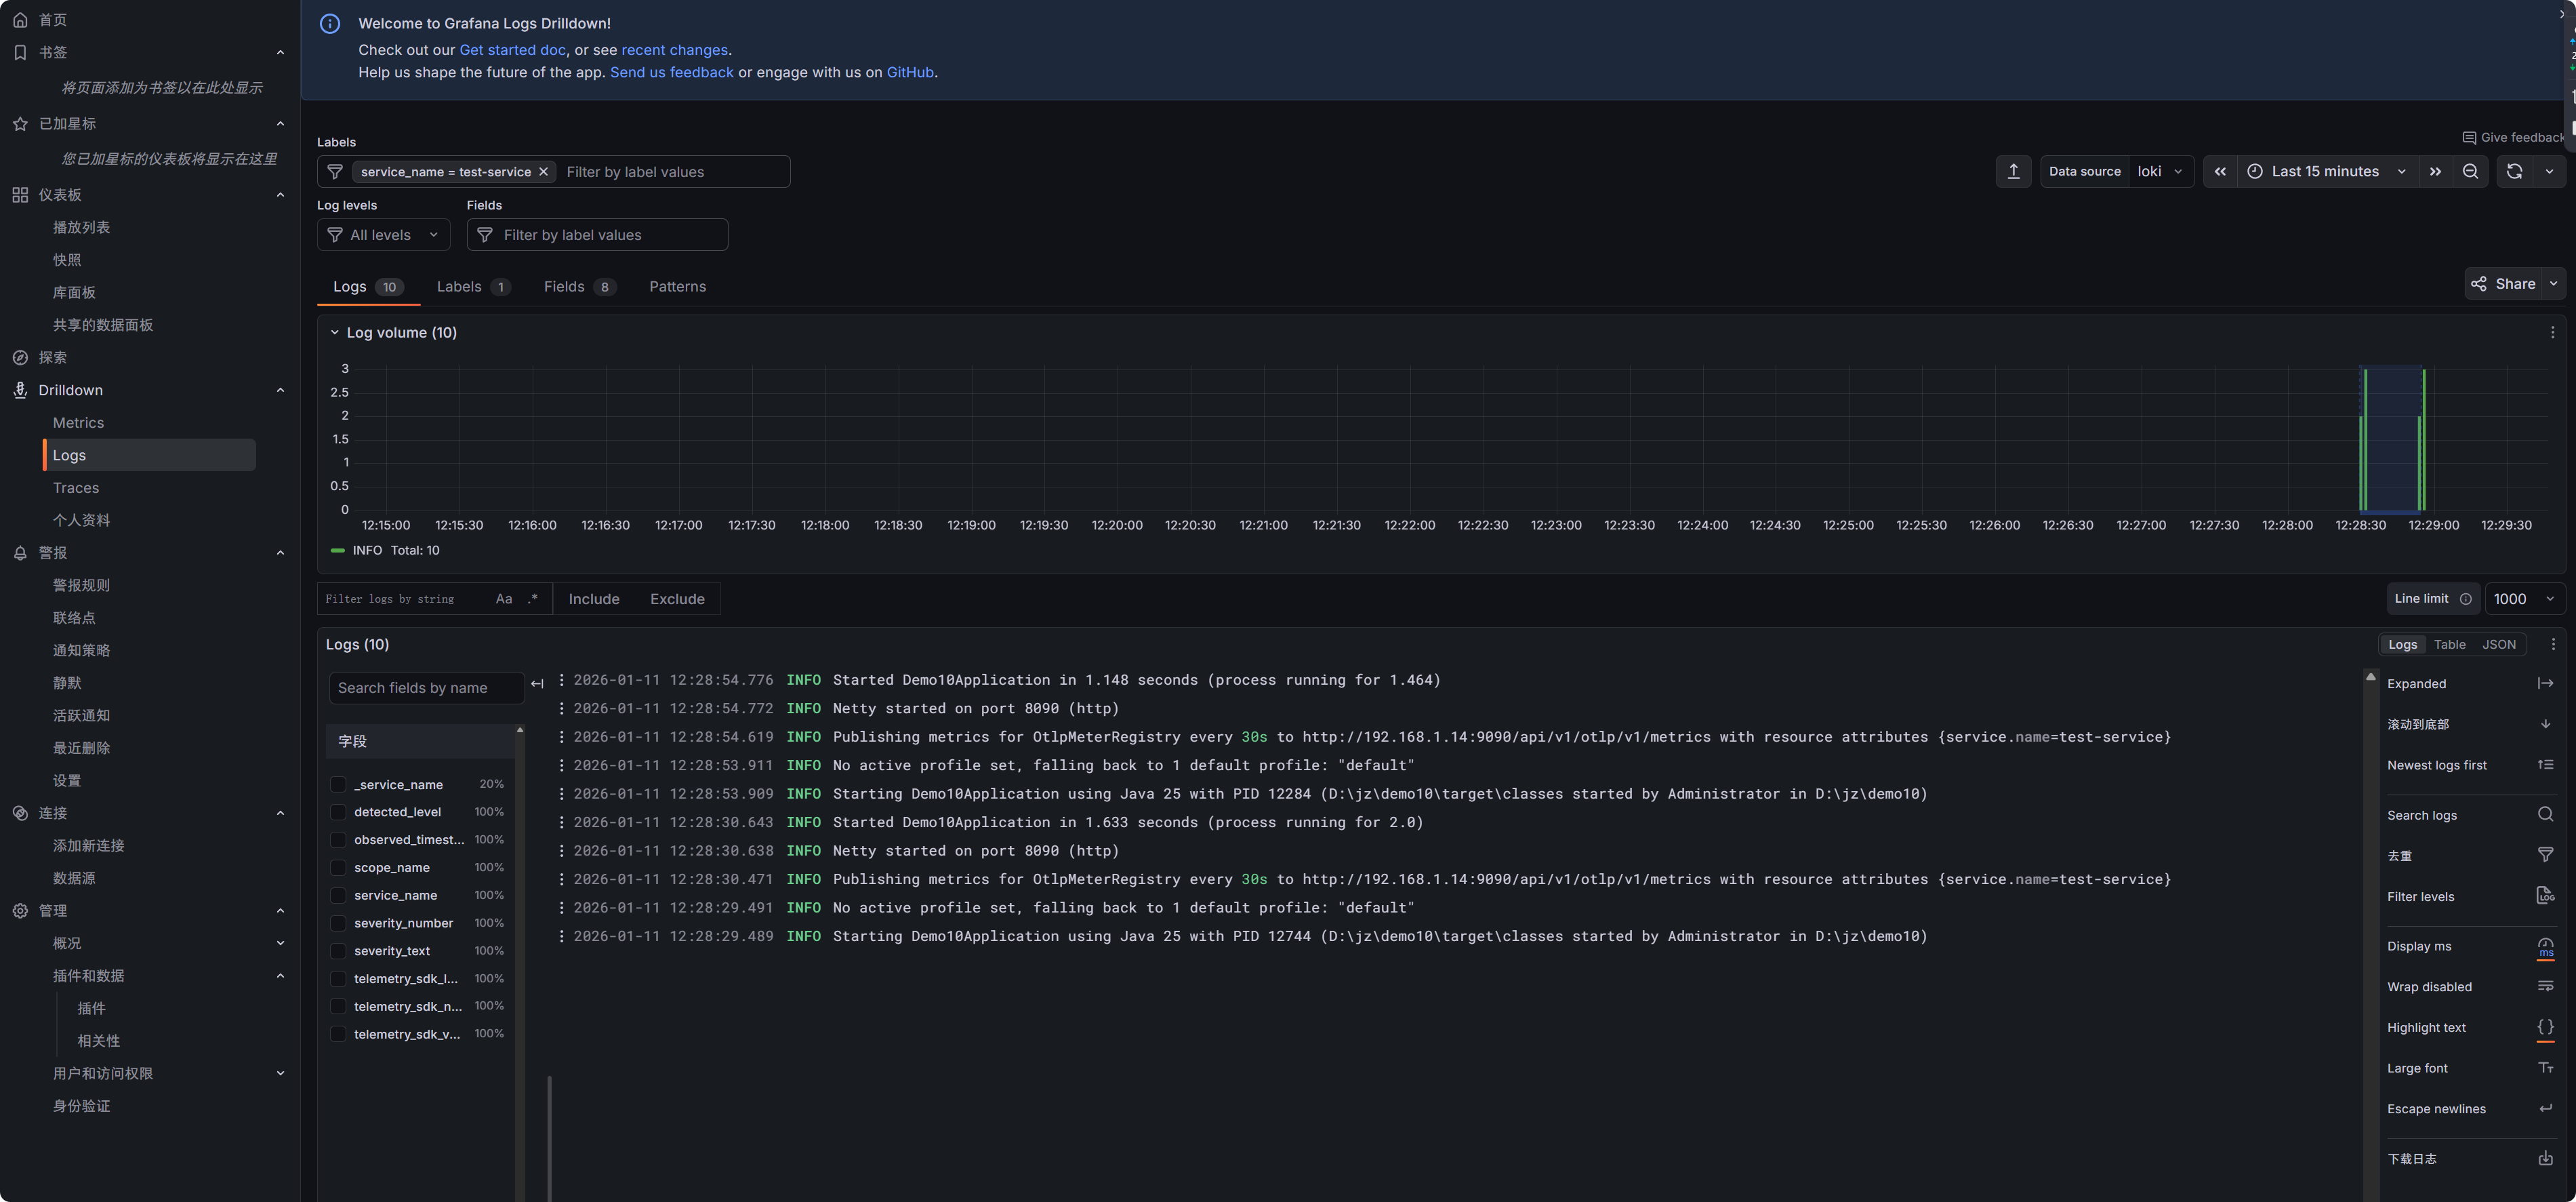Click the upload icon beside Data source
Screen dimensions: 2576x1202
[x=2013, y=172]
